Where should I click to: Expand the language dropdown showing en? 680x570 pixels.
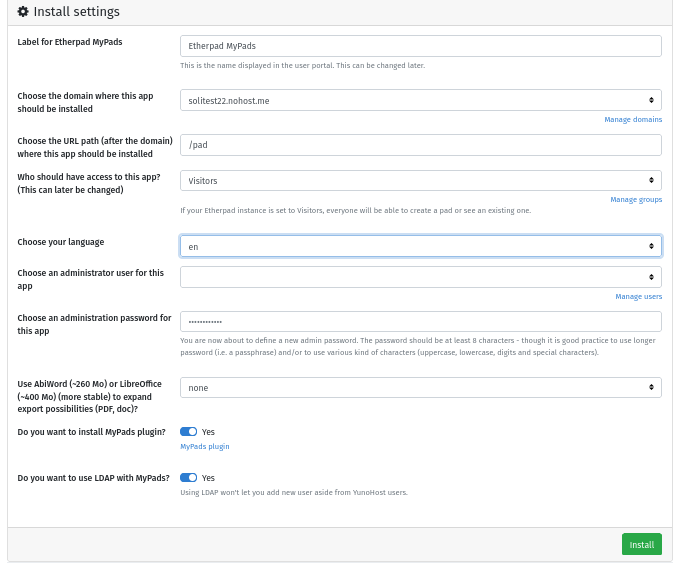421,246
